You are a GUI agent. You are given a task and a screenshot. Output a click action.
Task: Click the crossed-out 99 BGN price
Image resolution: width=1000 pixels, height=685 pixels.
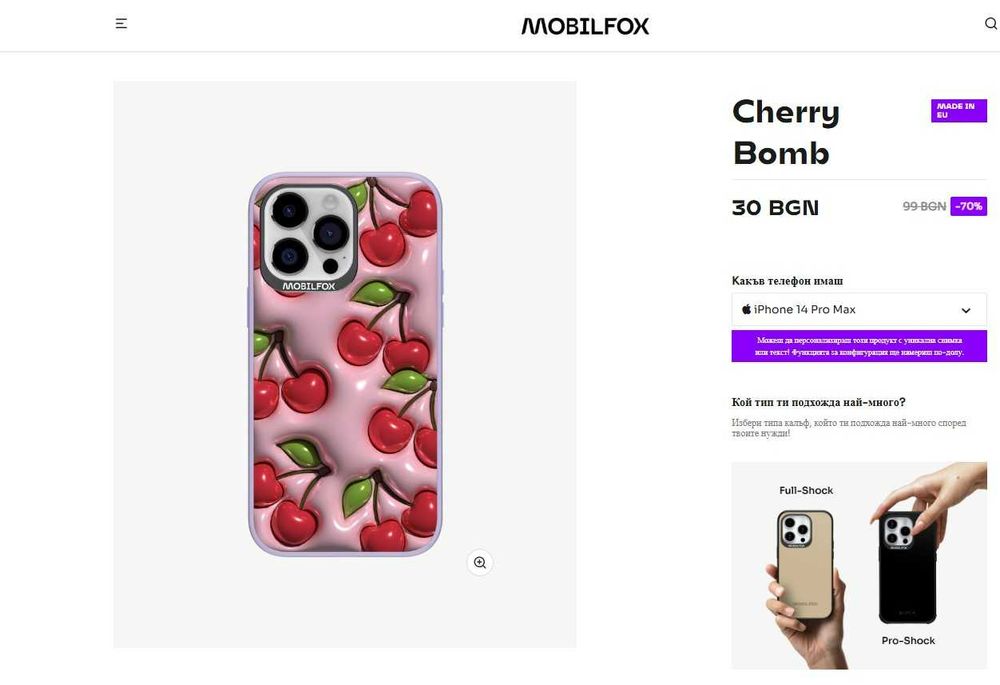(x=924, y=207)
